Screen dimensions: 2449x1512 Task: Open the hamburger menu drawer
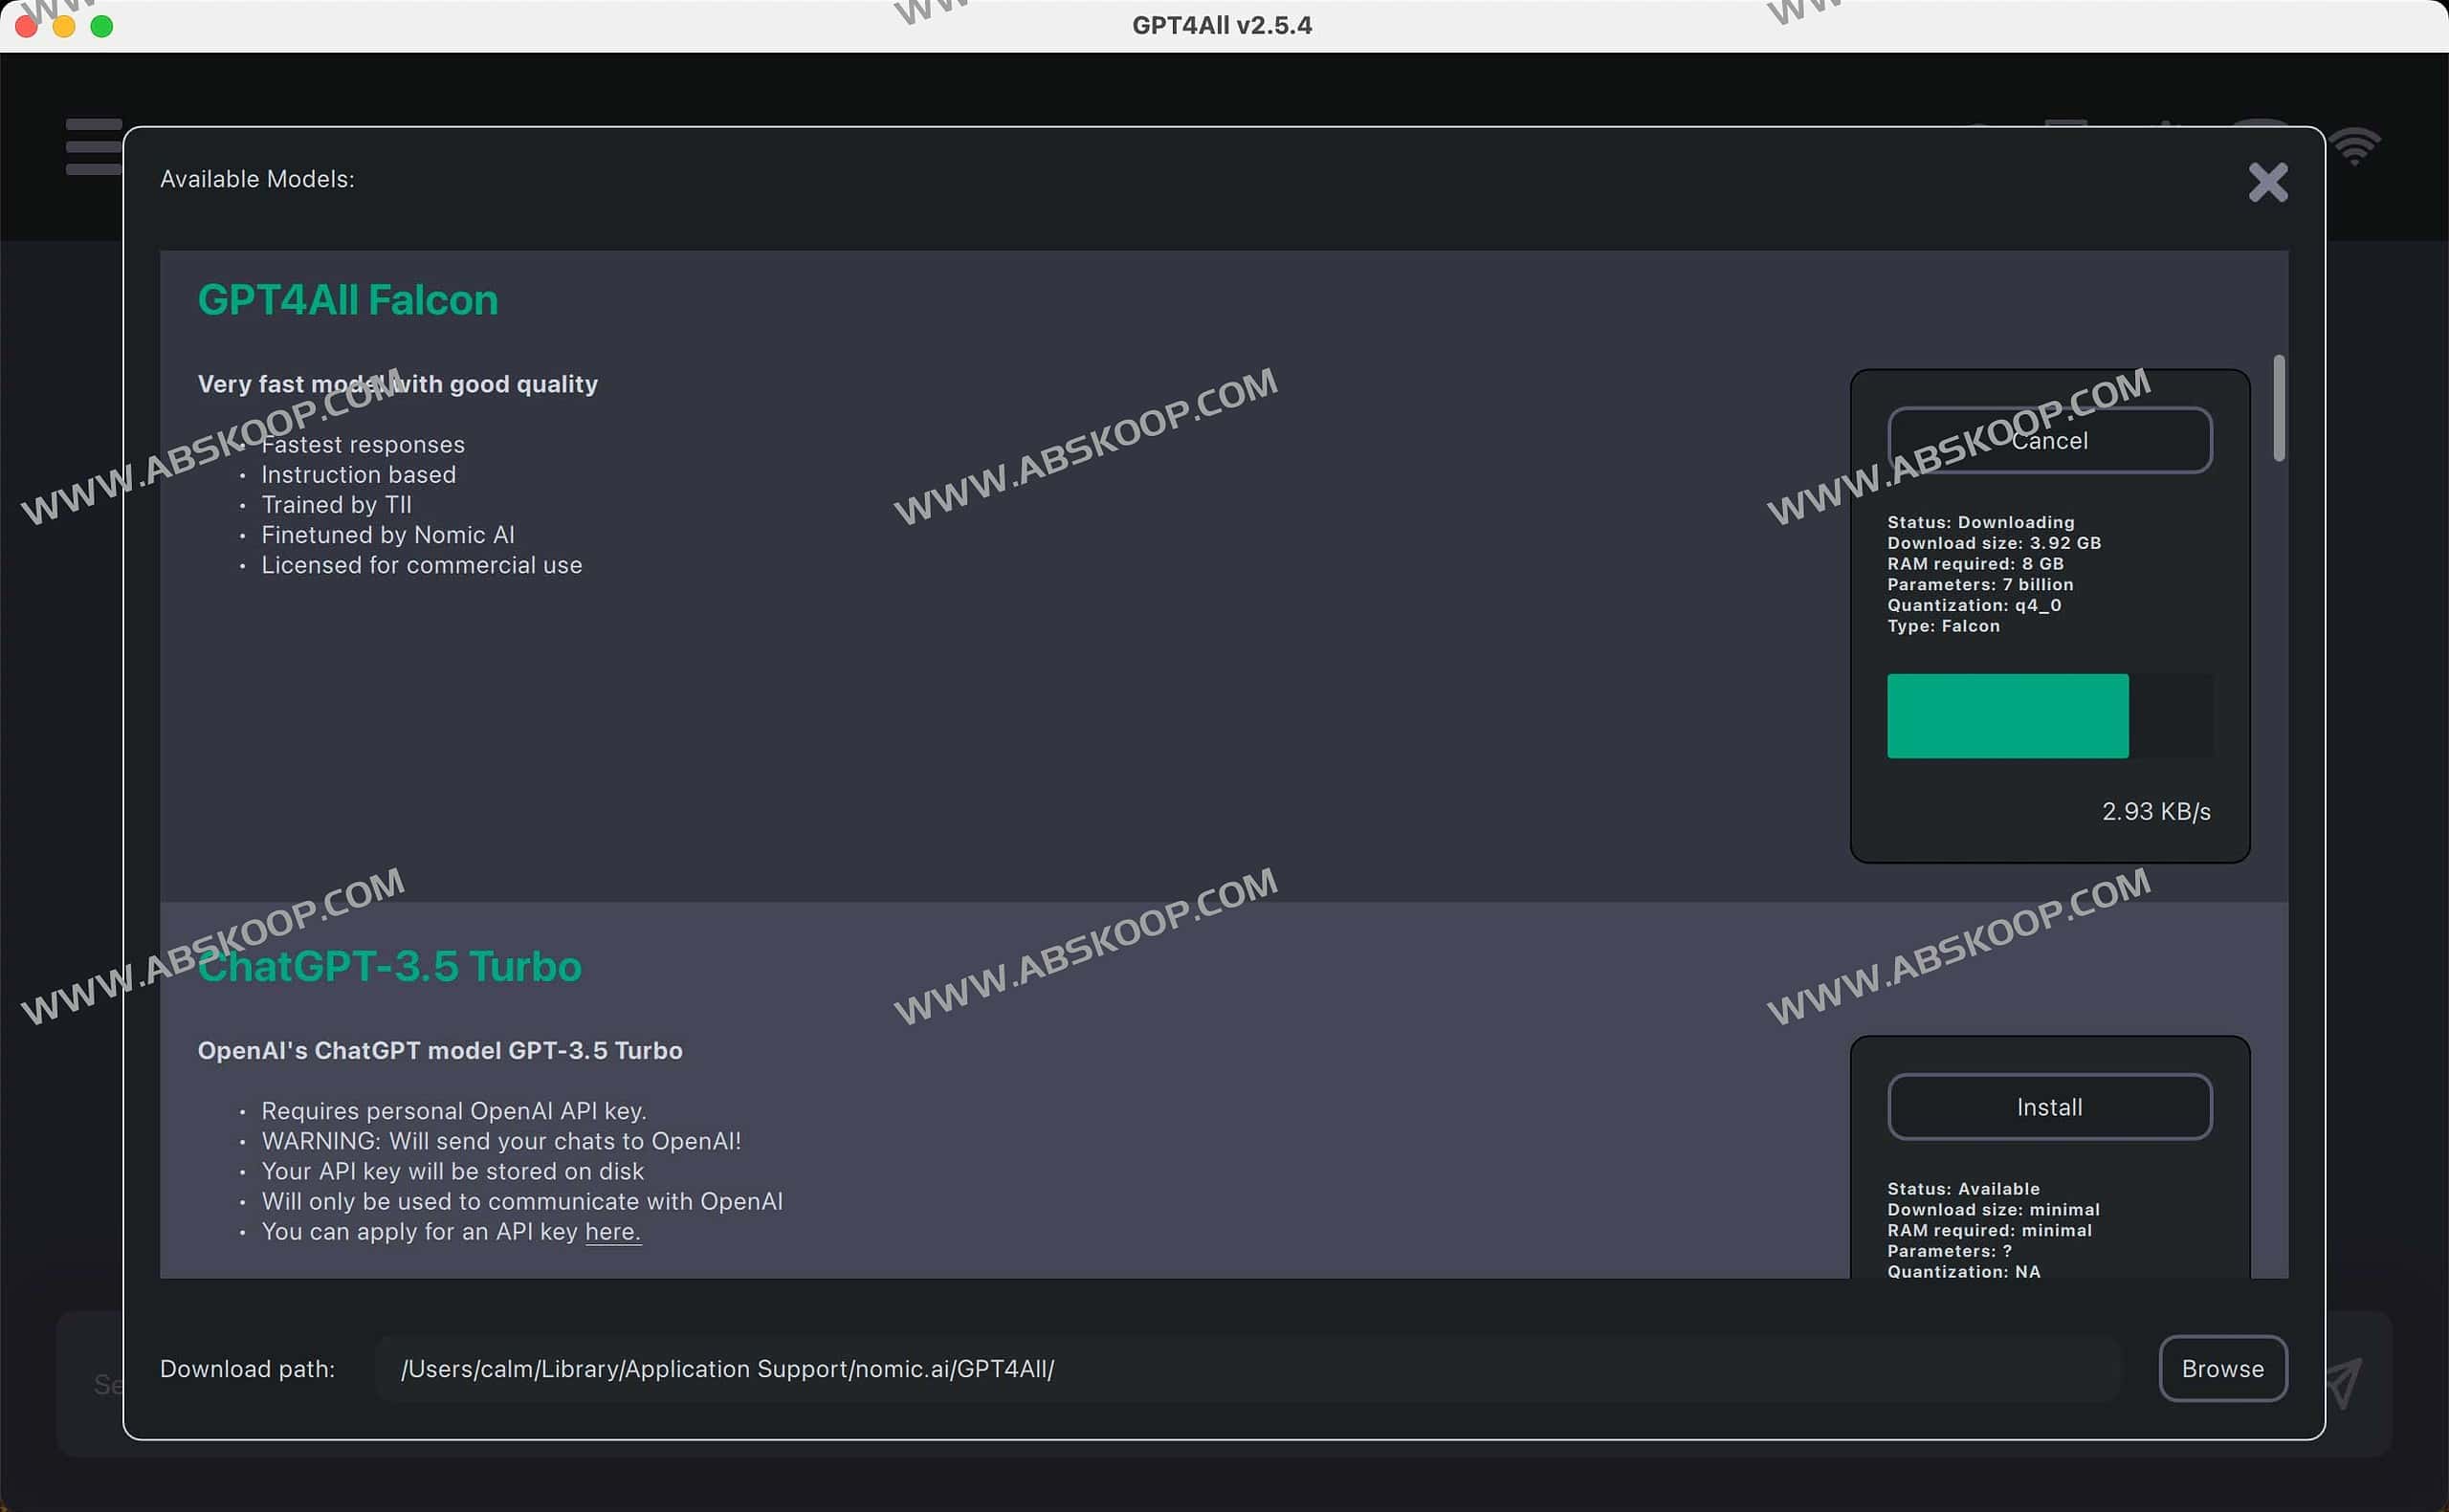click(93, 147)
